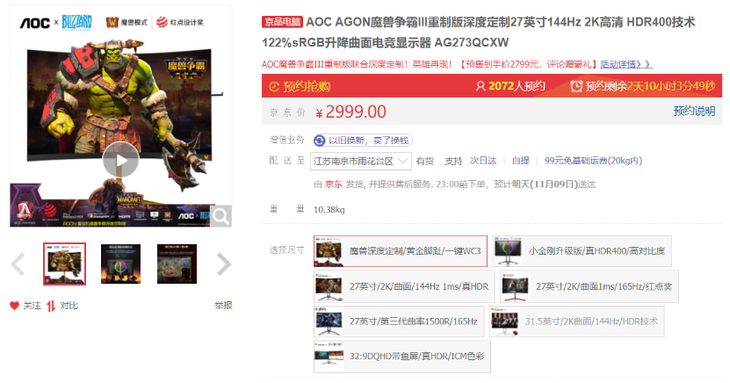Click the 自提 self-pickup link
Screen dimensions: 730x383
point(520,161)
